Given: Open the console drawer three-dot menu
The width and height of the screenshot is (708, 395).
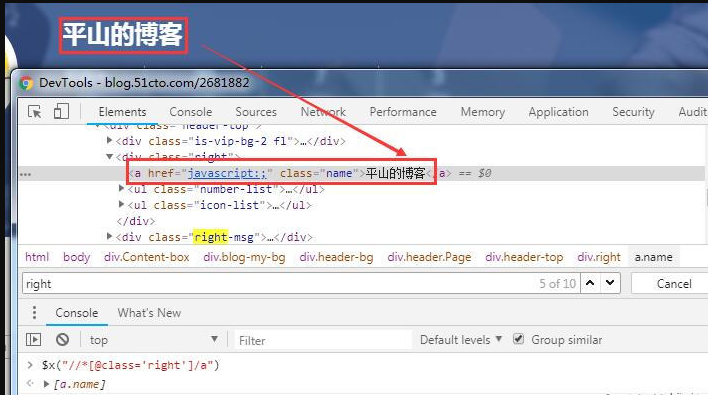Looking at the screenshot, I should [x=34, y=312].
